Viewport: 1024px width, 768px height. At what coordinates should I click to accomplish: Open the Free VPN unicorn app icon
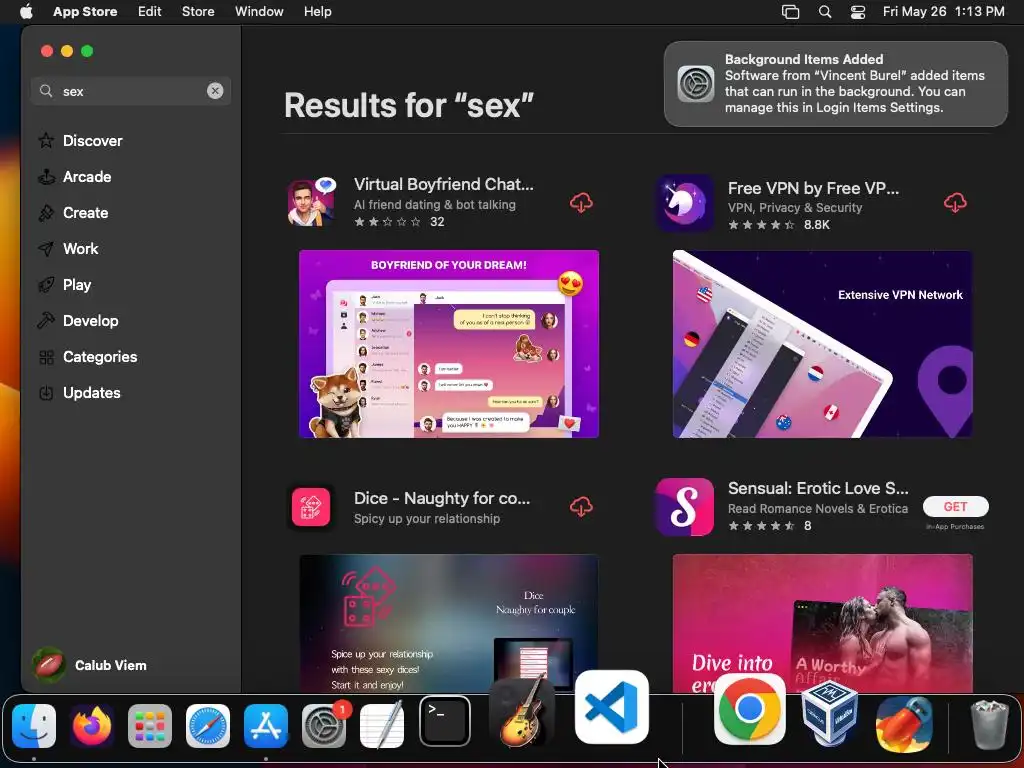[684, 203]
